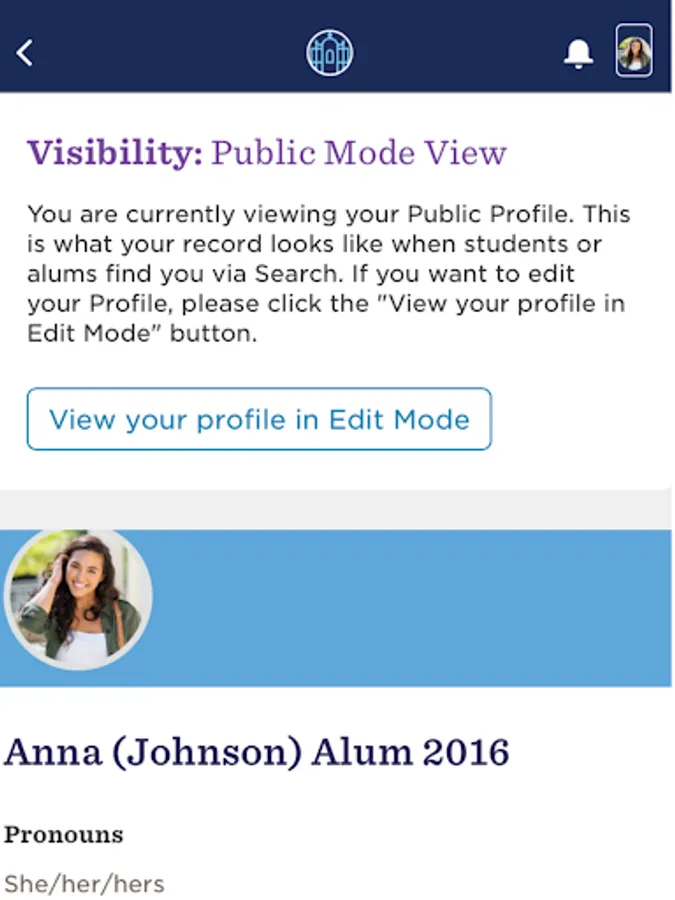Viewport: 675px width, 900px height.
Task: Click the Pronouns field label
Action: click(64, 835)
